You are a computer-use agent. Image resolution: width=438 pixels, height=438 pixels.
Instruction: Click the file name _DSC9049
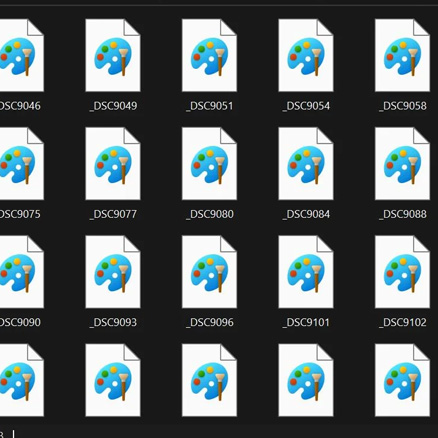click(x=113, y=106)
